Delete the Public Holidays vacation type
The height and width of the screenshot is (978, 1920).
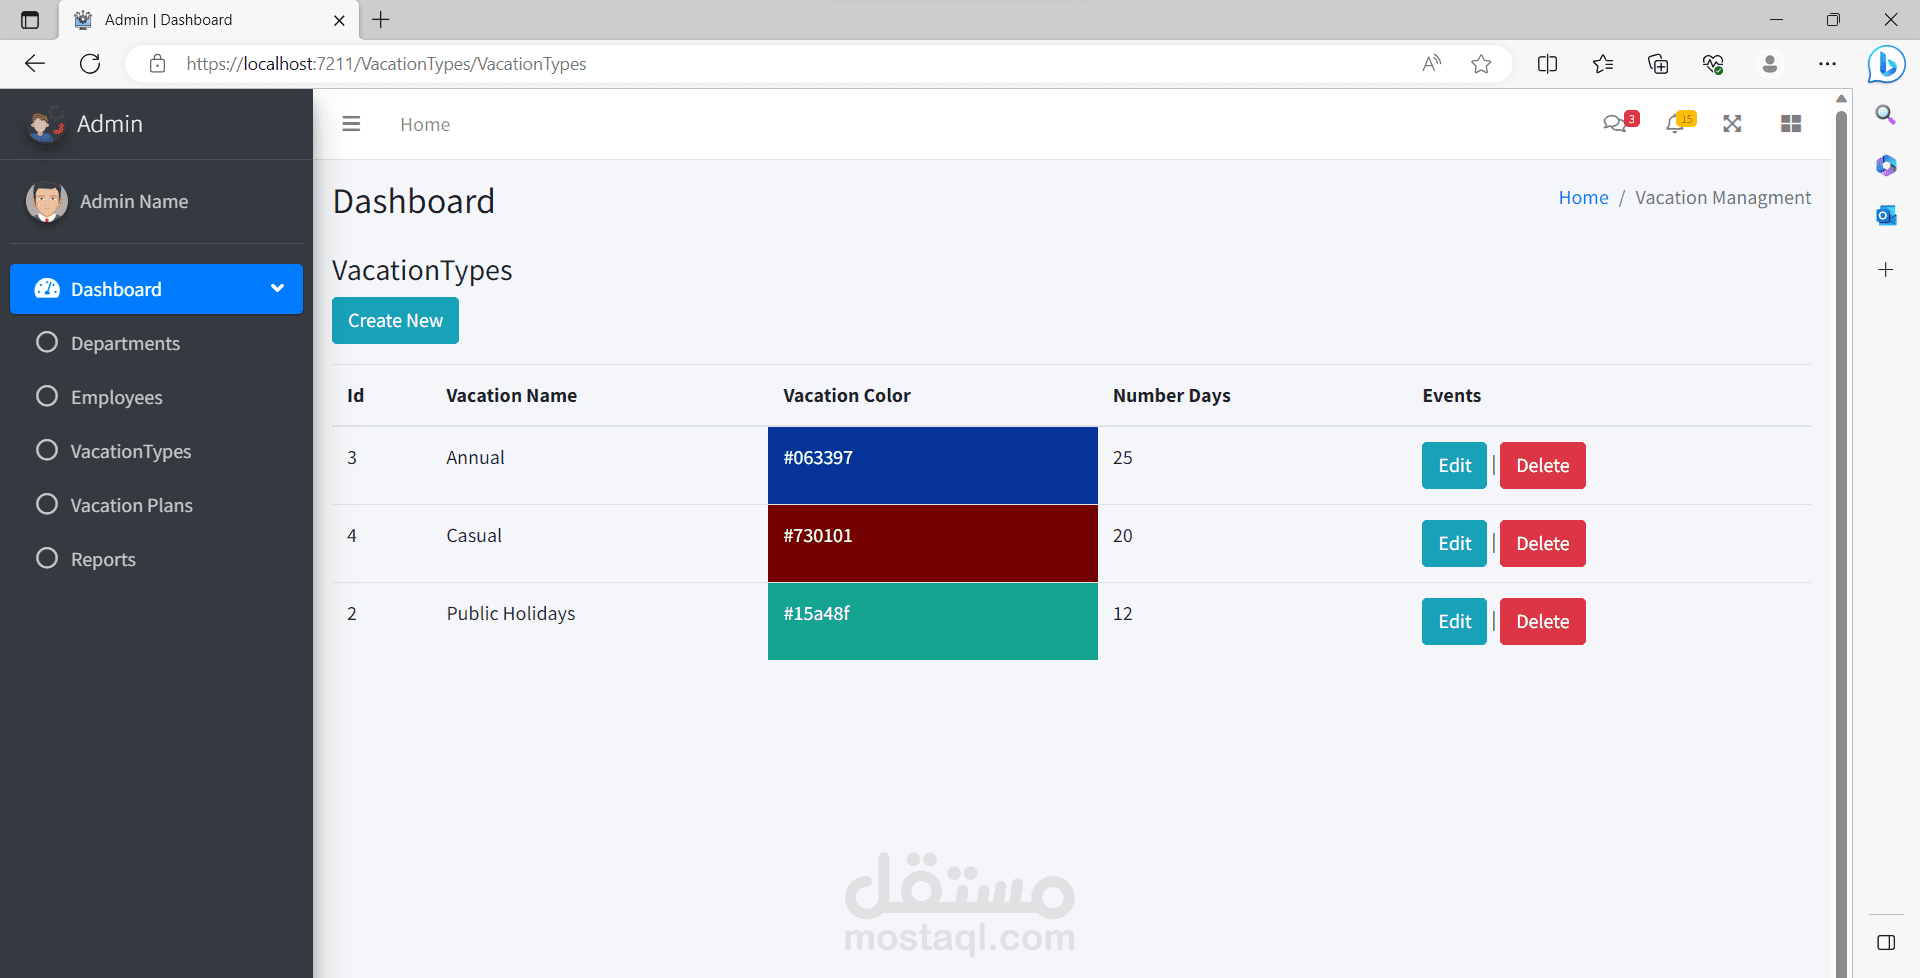(1542, 621)
